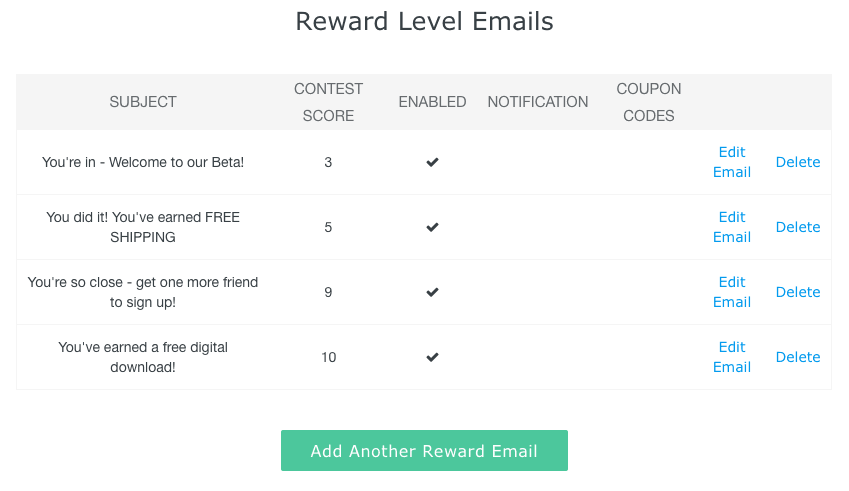
Task: Delete the free digital download email
Action: pyautogui.click(x=798, y=357)
